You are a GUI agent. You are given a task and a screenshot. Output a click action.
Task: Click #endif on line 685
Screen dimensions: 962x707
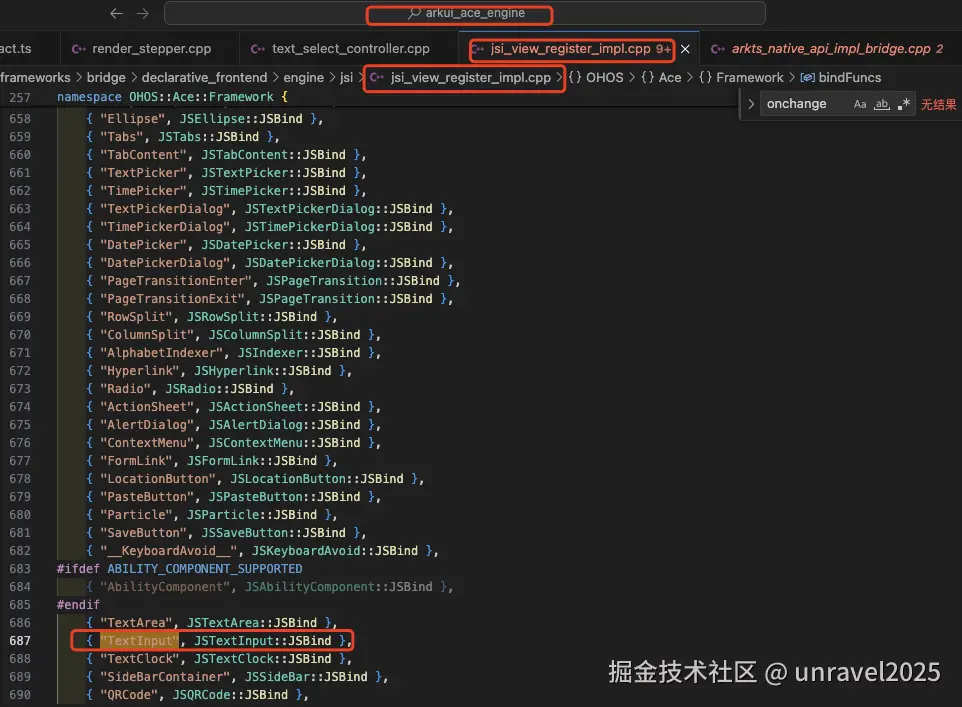78,605
